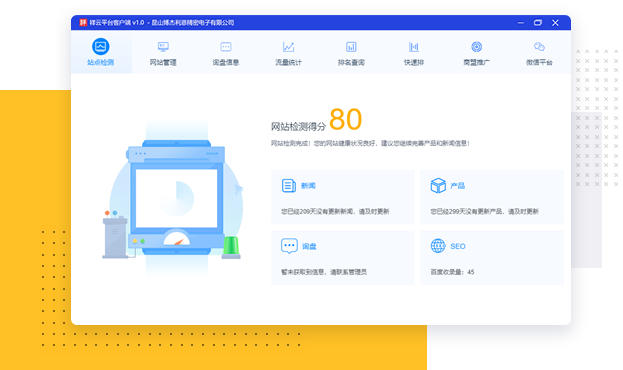This screenshot has height=370, width=623.
Task: Click the '网站检测得分' label
Action: coord(298,126)
